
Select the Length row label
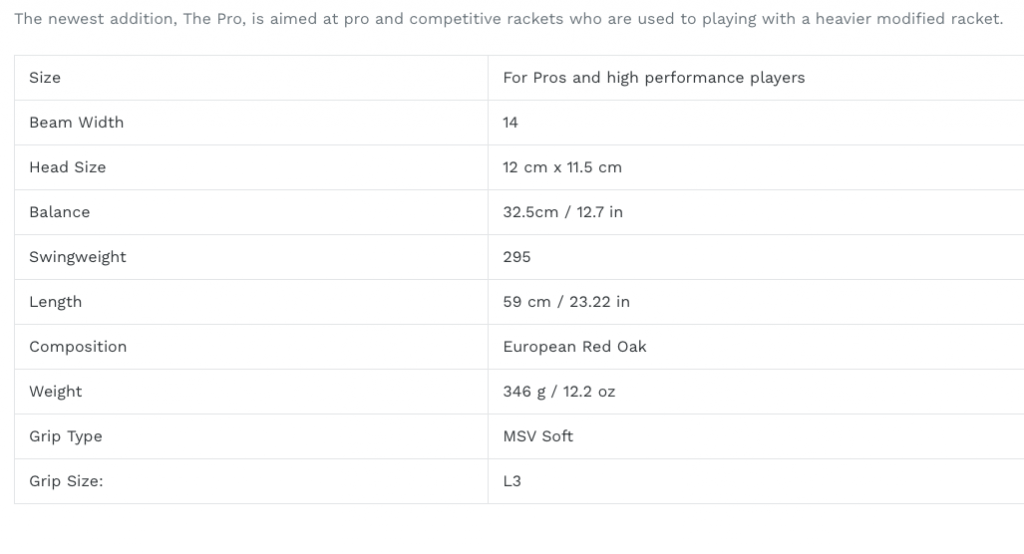pos(56,302)
